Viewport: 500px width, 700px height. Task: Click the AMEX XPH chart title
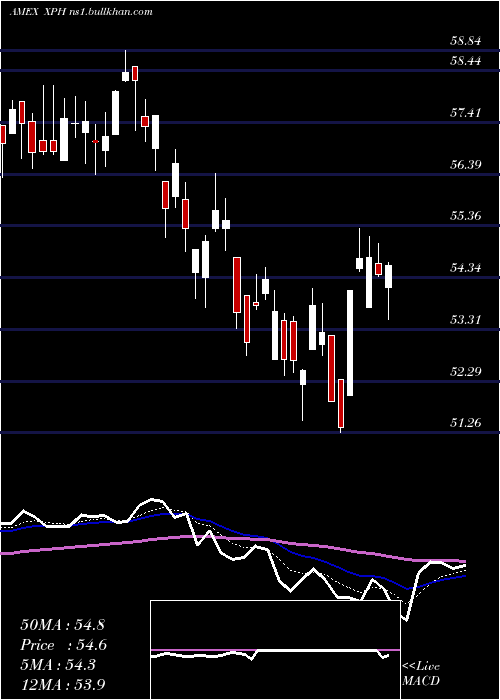81,11
